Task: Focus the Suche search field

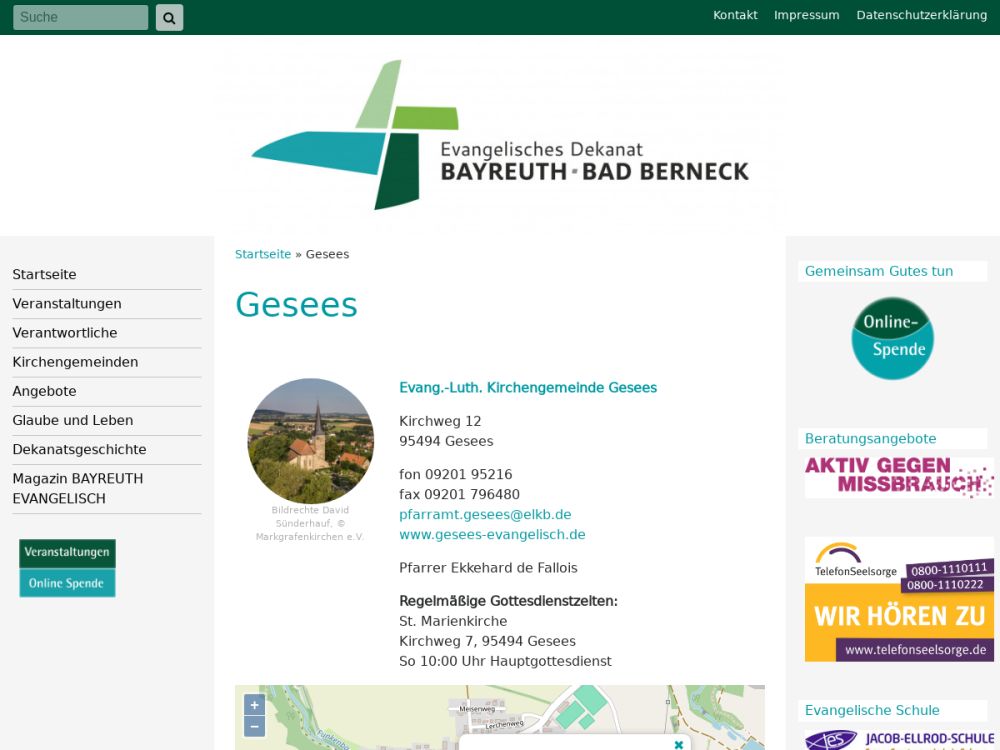Action: pos(80,17)
